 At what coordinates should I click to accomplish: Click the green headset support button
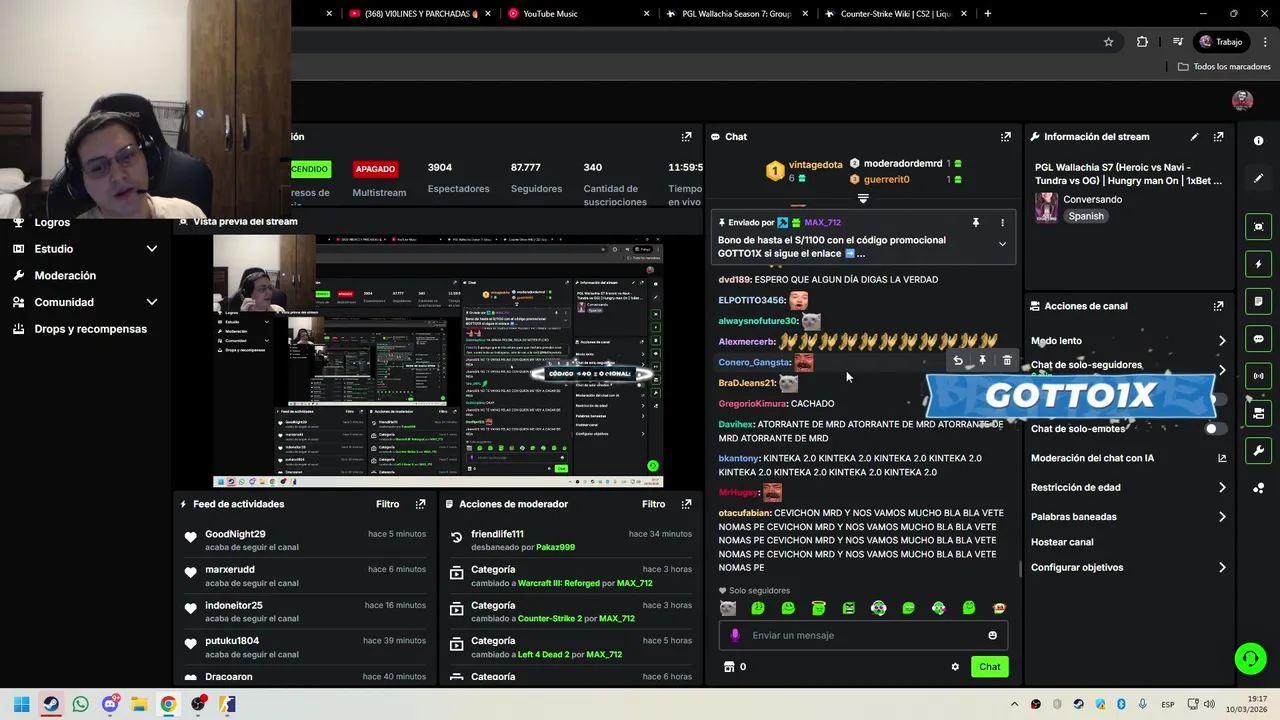pos(1250,658)
